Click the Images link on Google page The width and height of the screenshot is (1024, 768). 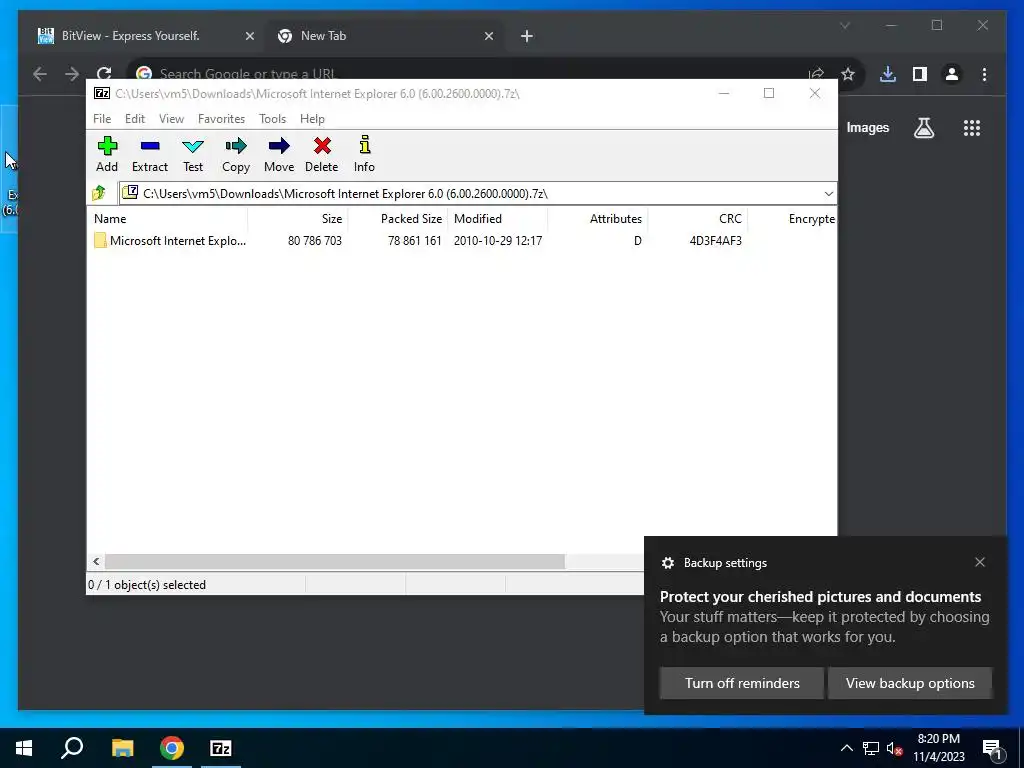pos(867,127)
